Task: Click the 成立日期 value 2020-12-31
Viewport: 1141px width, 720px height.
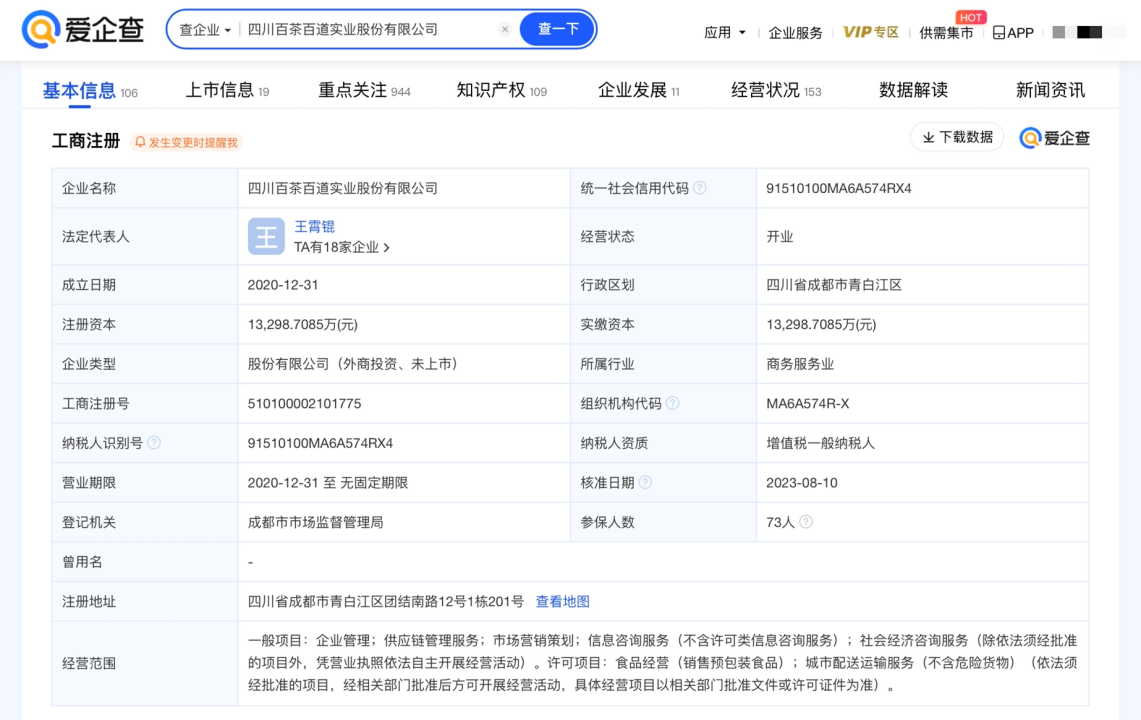Action: coord(282,285)
